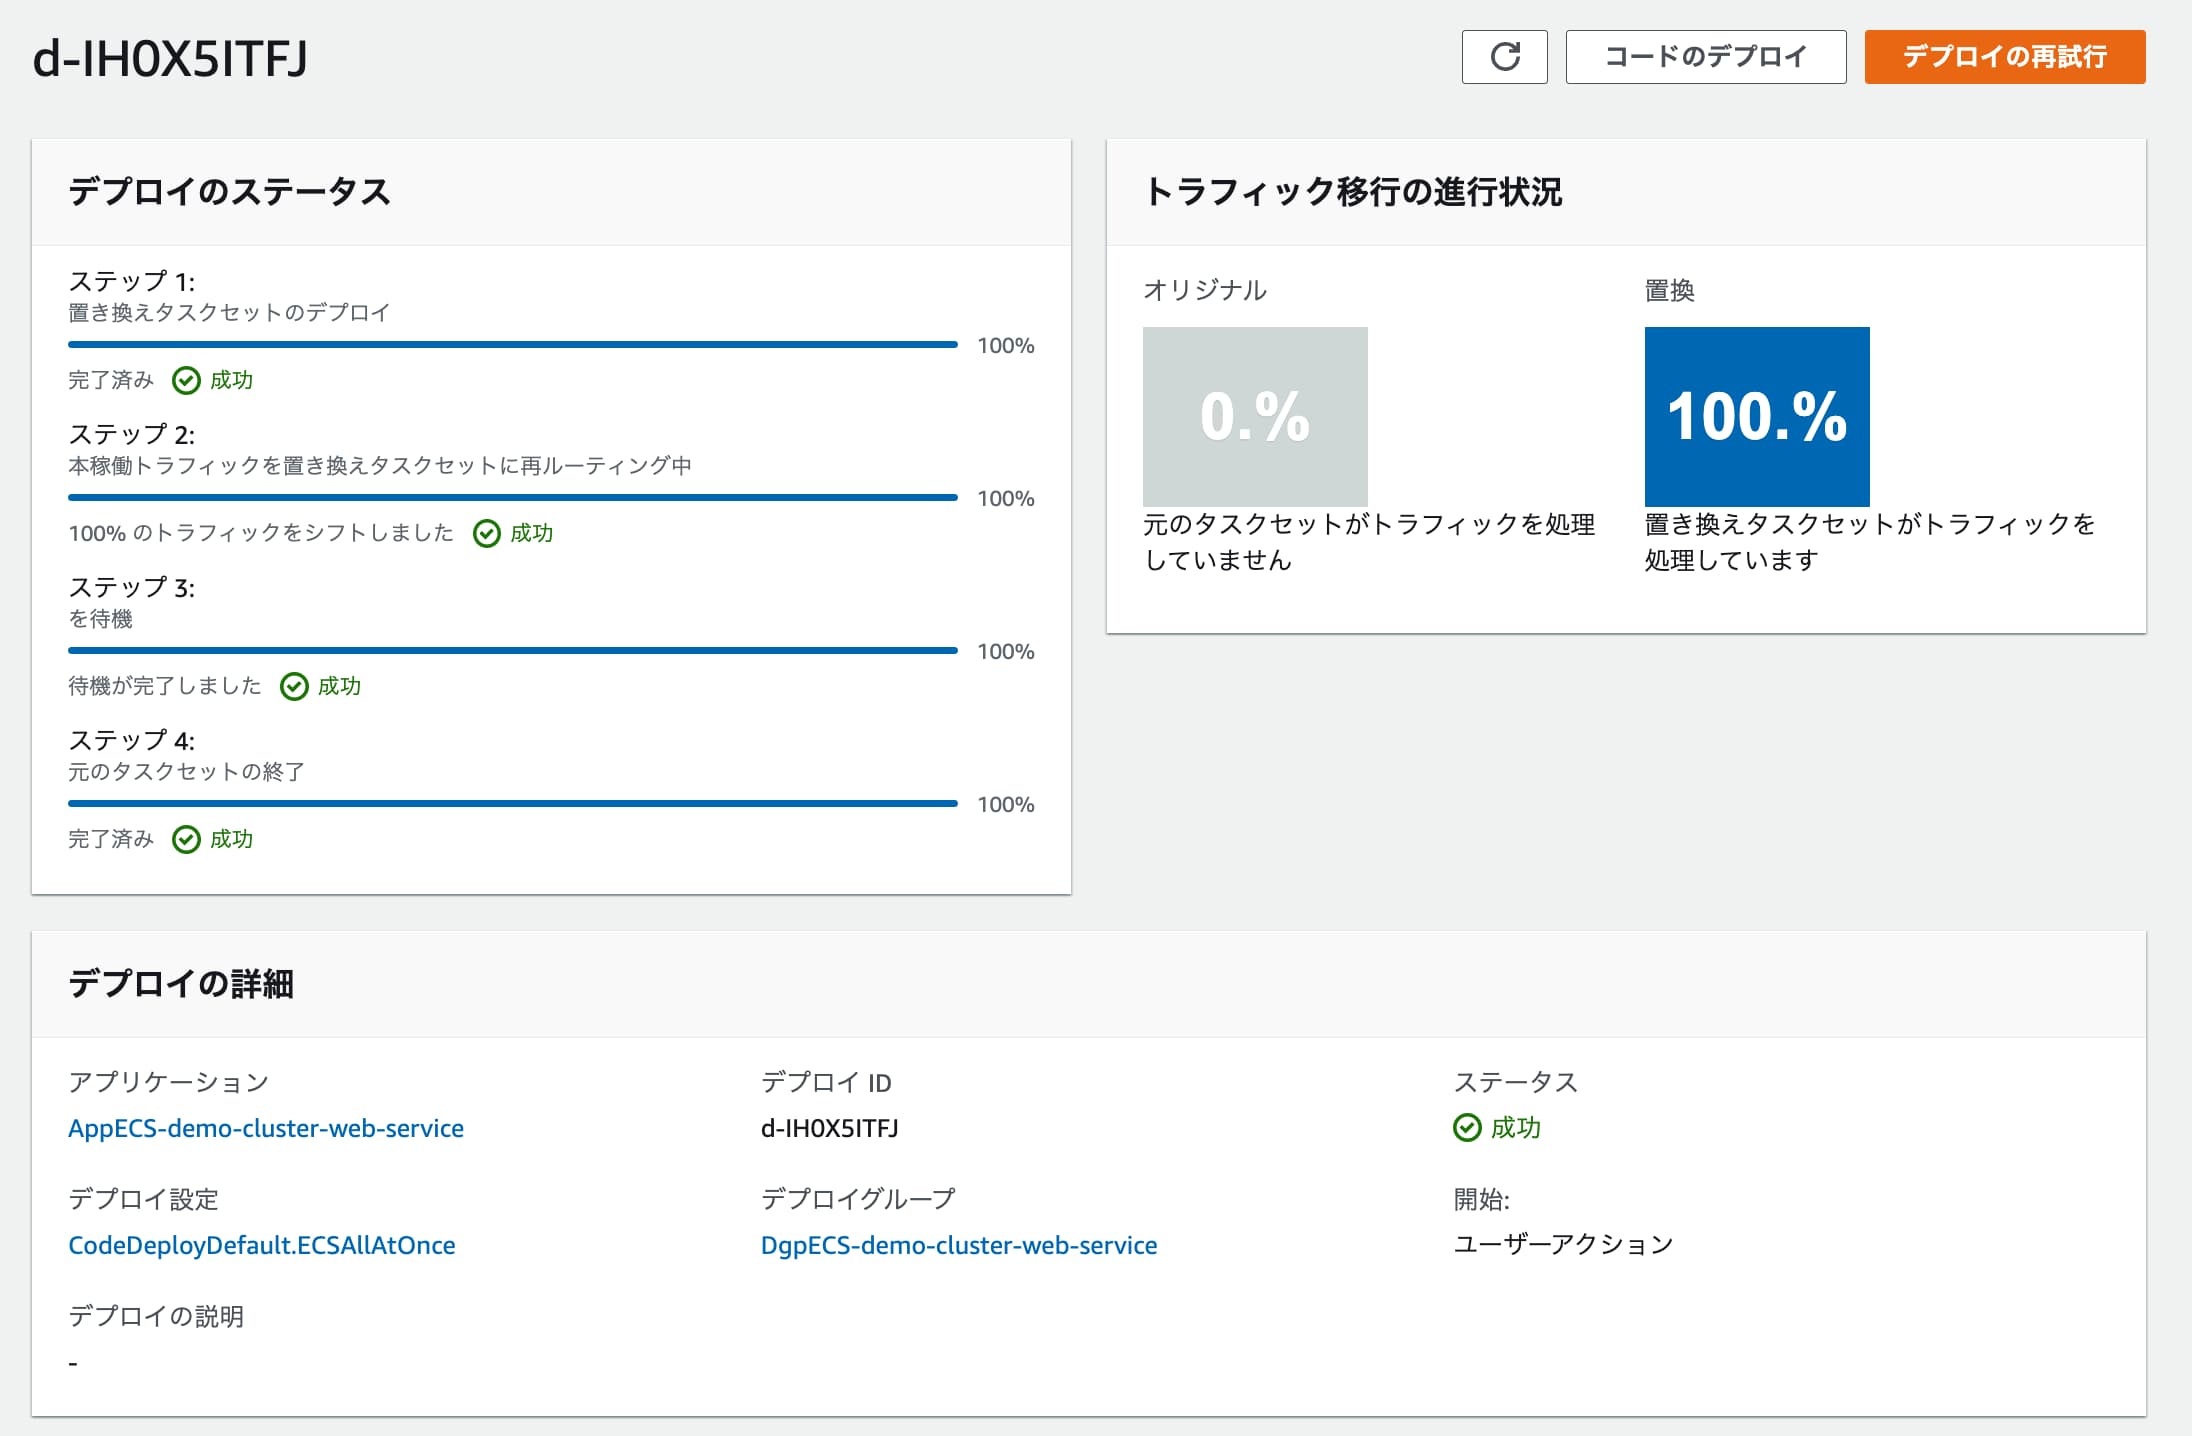Click the success checkmark for ステップ 4 完了済み
Viewport: 2192px width, 1436px height.
point(186,839)
